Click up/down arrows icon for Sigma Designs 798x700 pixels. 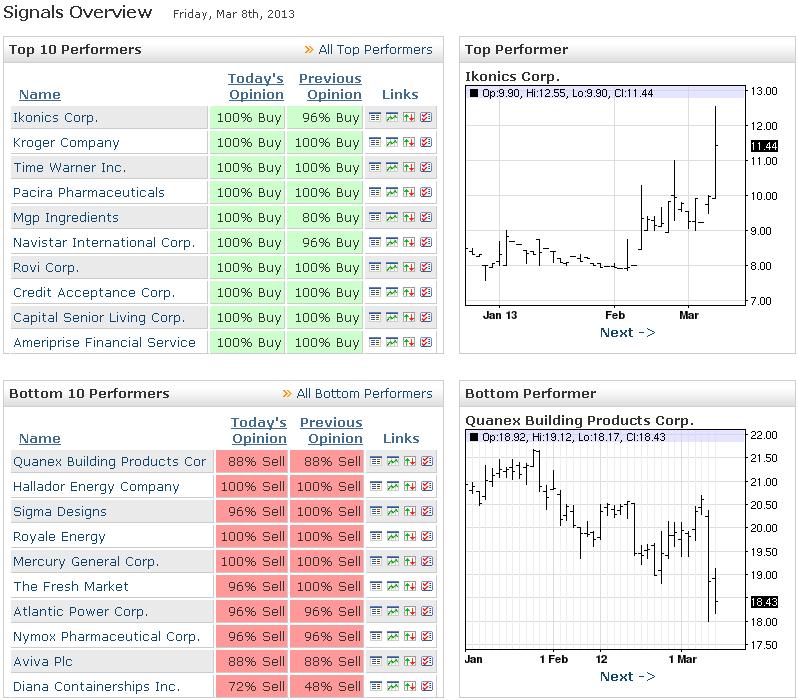(410, 511)
